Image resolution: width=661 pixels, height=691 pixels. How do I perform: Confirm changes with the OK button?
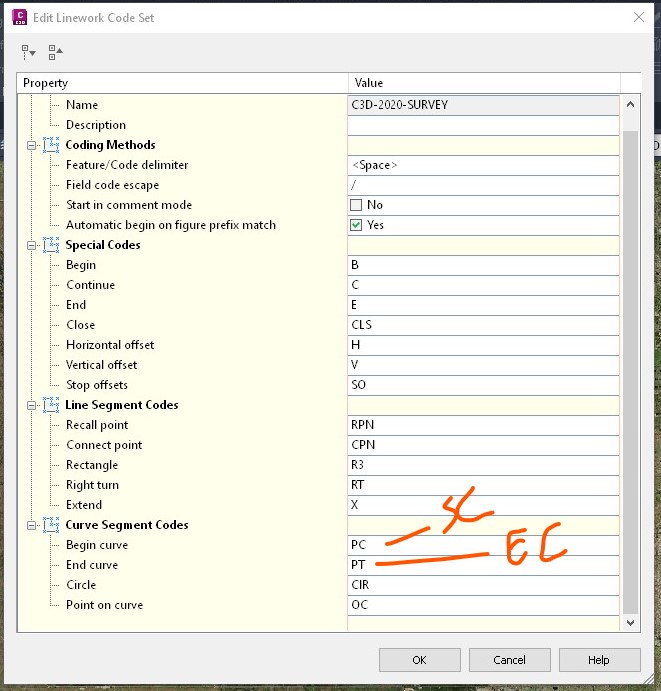click(420, 660)
